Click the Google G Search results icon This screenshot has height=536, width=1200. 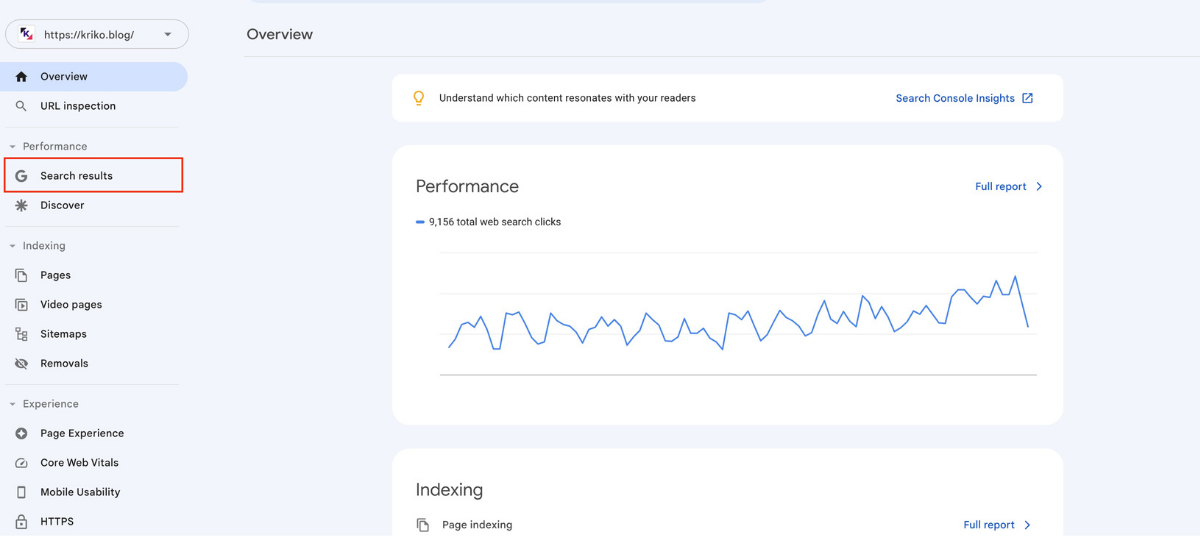click(21, 176)
